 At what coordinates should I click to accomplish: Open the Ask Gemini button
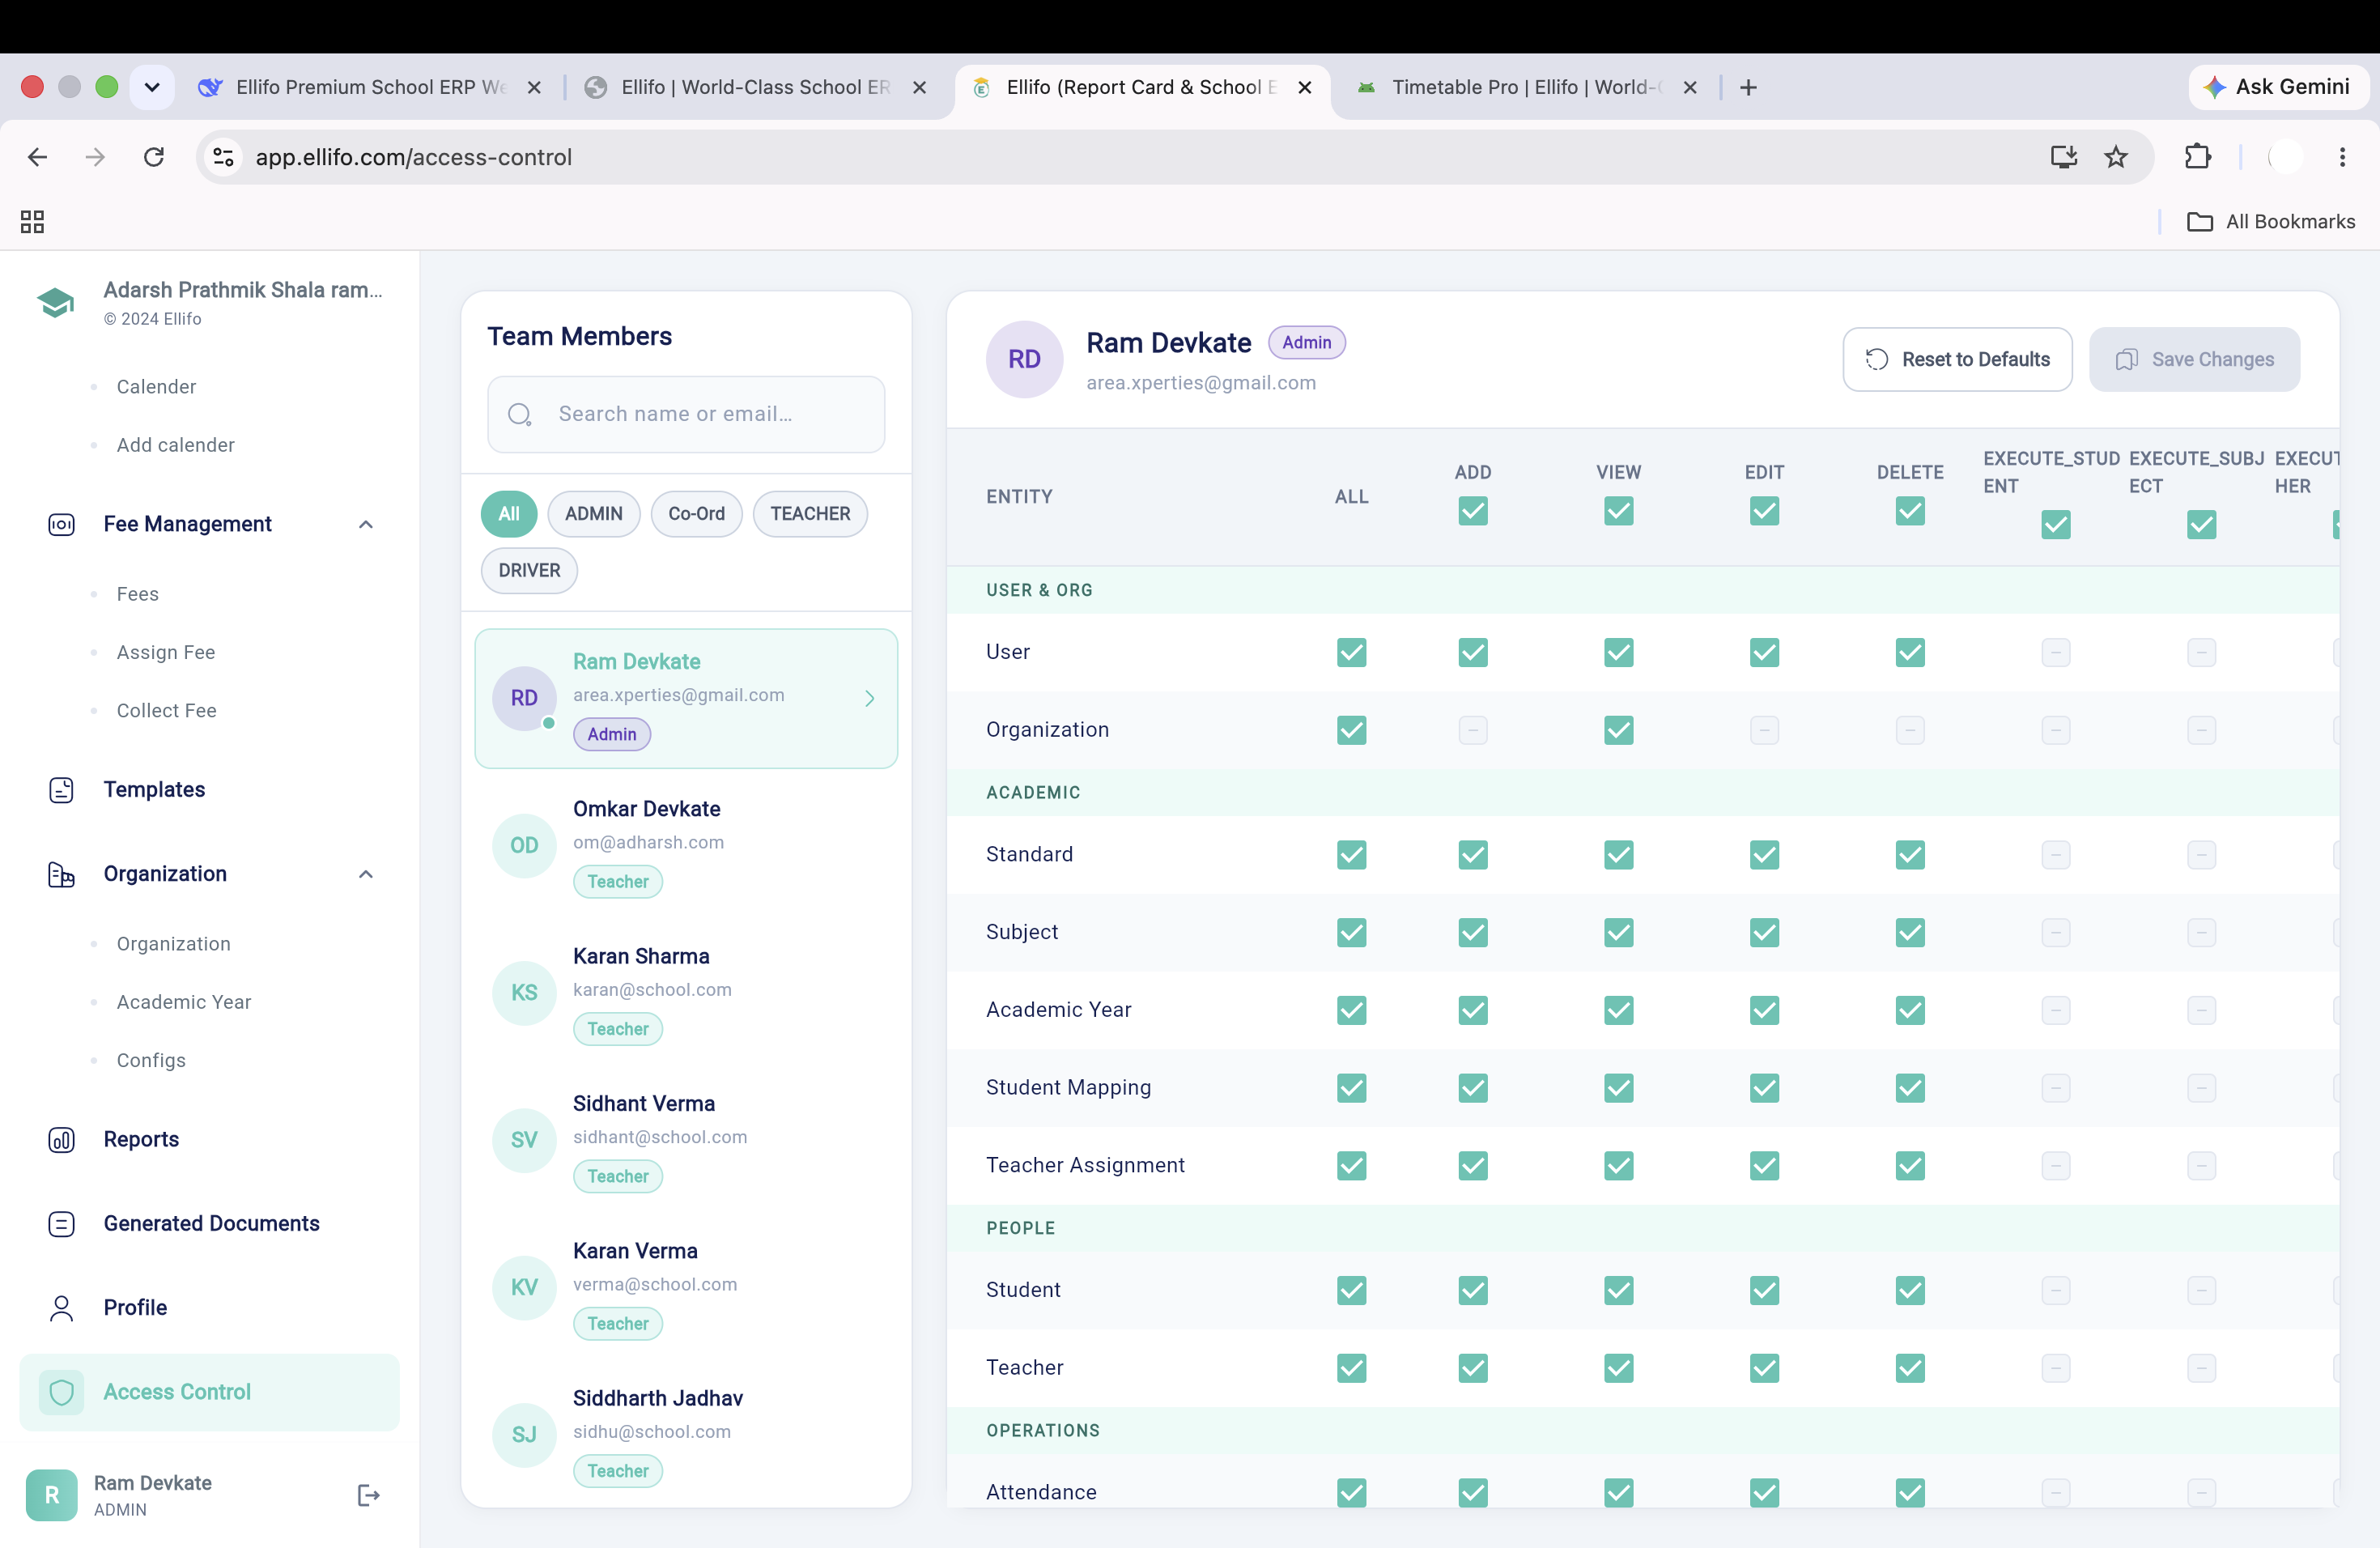[2277, 87]
